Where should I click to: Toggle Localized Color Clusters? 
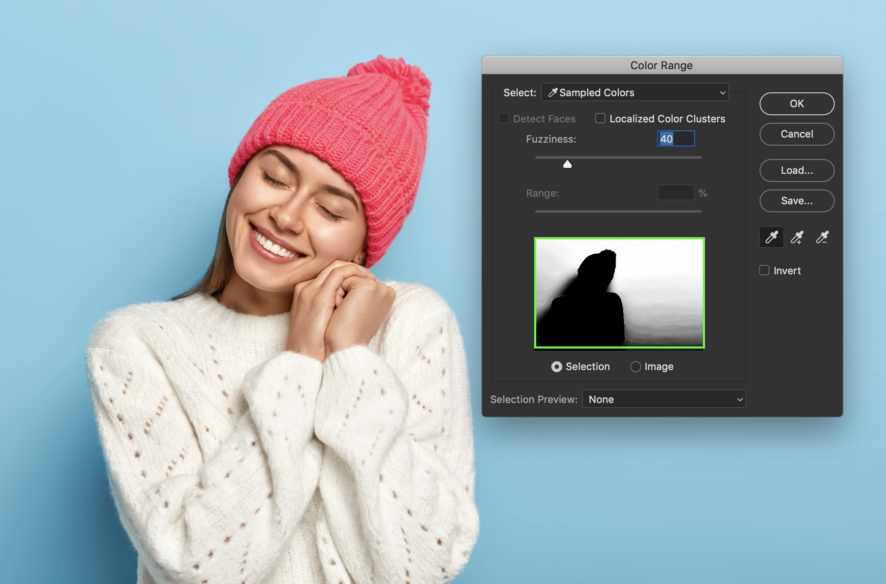coord(600,118)
